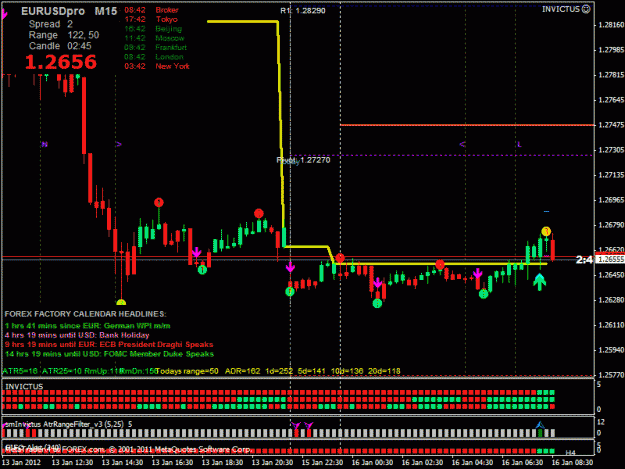Click the 03:42 New York clock entry
Viewport: 625px width, 469px height.
[157, 66]
